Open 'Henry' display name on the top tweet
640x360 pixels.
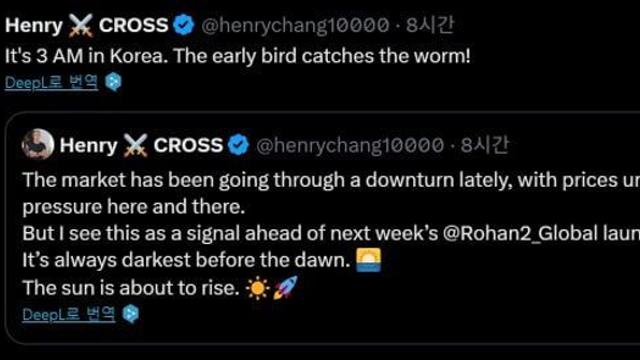34,25
